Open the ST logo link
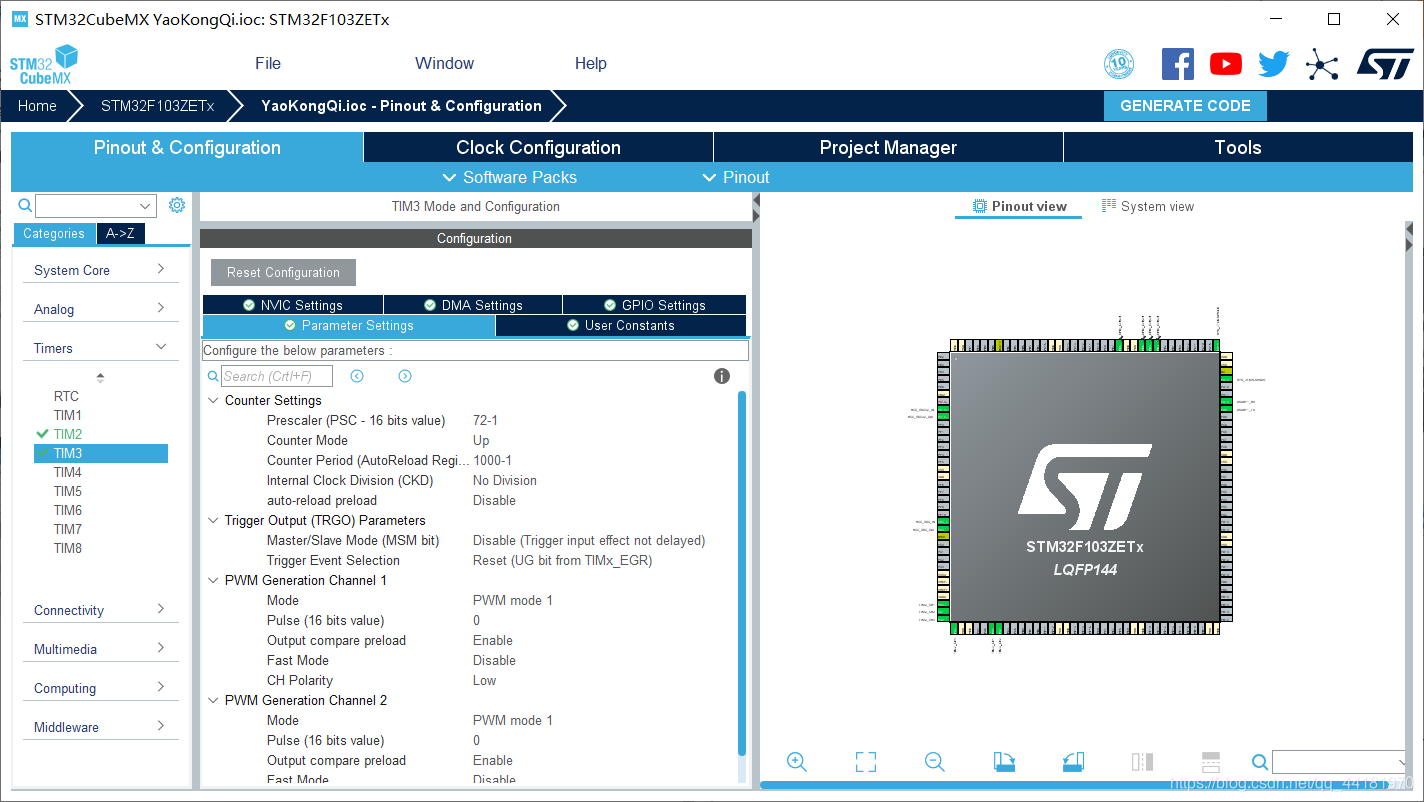Image resolution: width=1424 pixels, height=802 pixels. [x=1385, y=64]
